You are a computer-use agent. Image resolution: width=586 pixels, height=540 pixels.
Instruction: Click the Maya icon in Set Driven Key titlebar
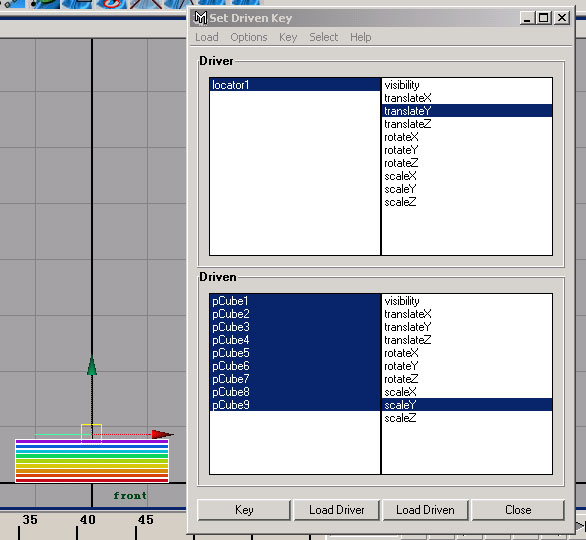(x=201, y=18)
